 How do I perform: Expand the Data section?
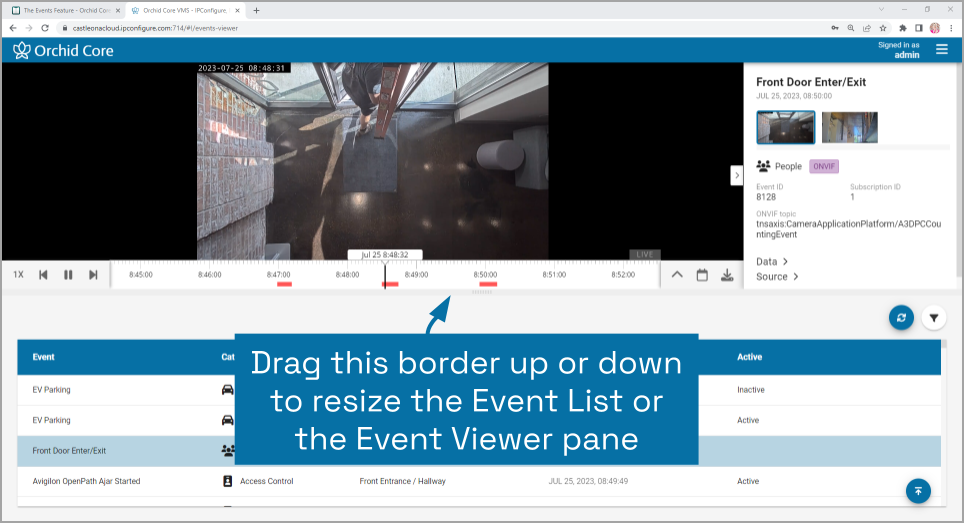pyautogui.click(x=772, y=262)
